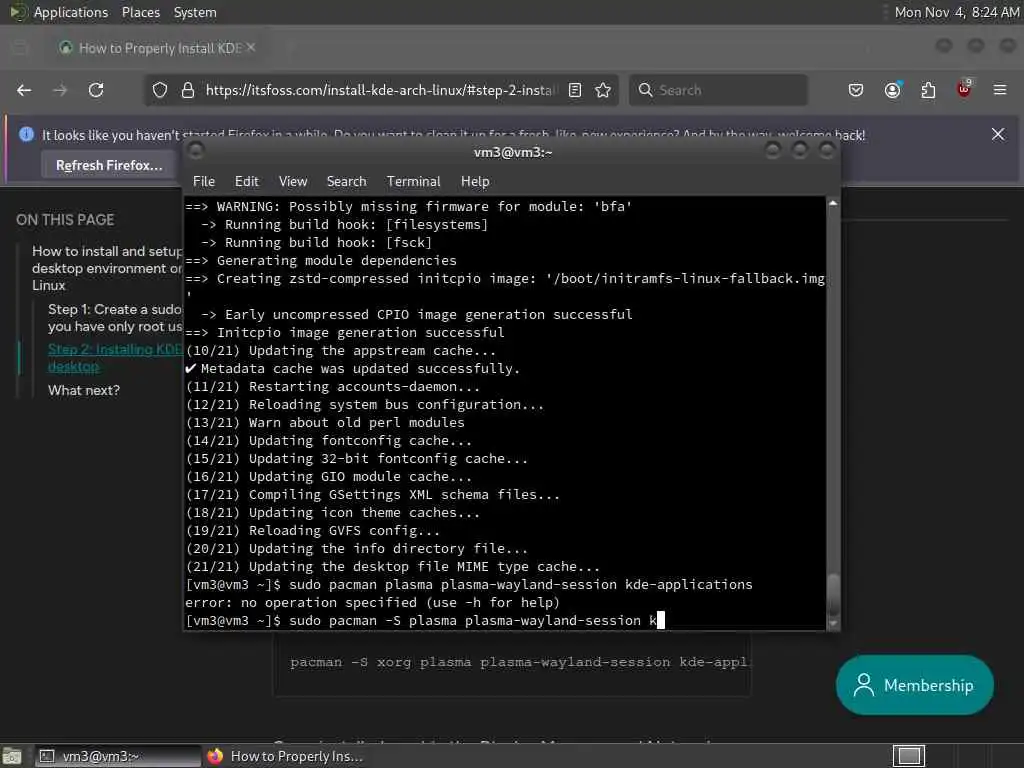This screenshot has height=768, width=1024.
Task: Go back in Firefox with the back arrow
Action: 24,90
